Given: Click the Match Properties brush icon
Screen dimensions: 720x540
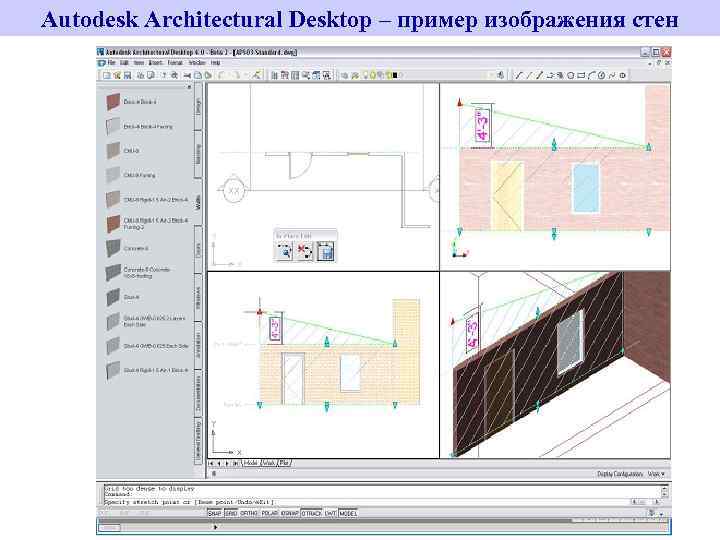Looking at the screenshot, I should pyautogui.click(x=257, y=75).
